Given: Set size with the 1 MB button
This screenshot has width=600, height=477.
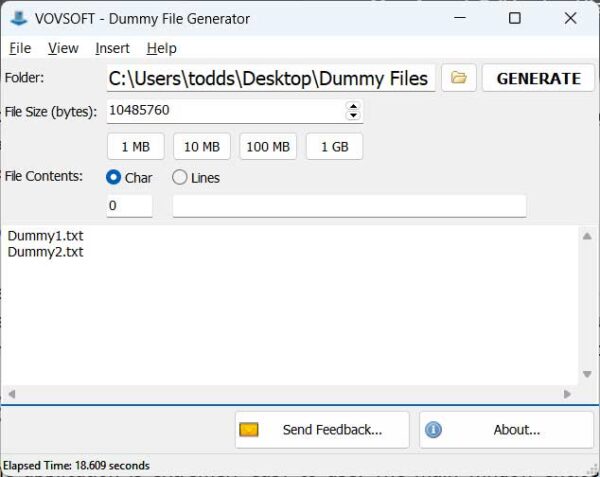Looking at the screenshot, I should (135, 146).
